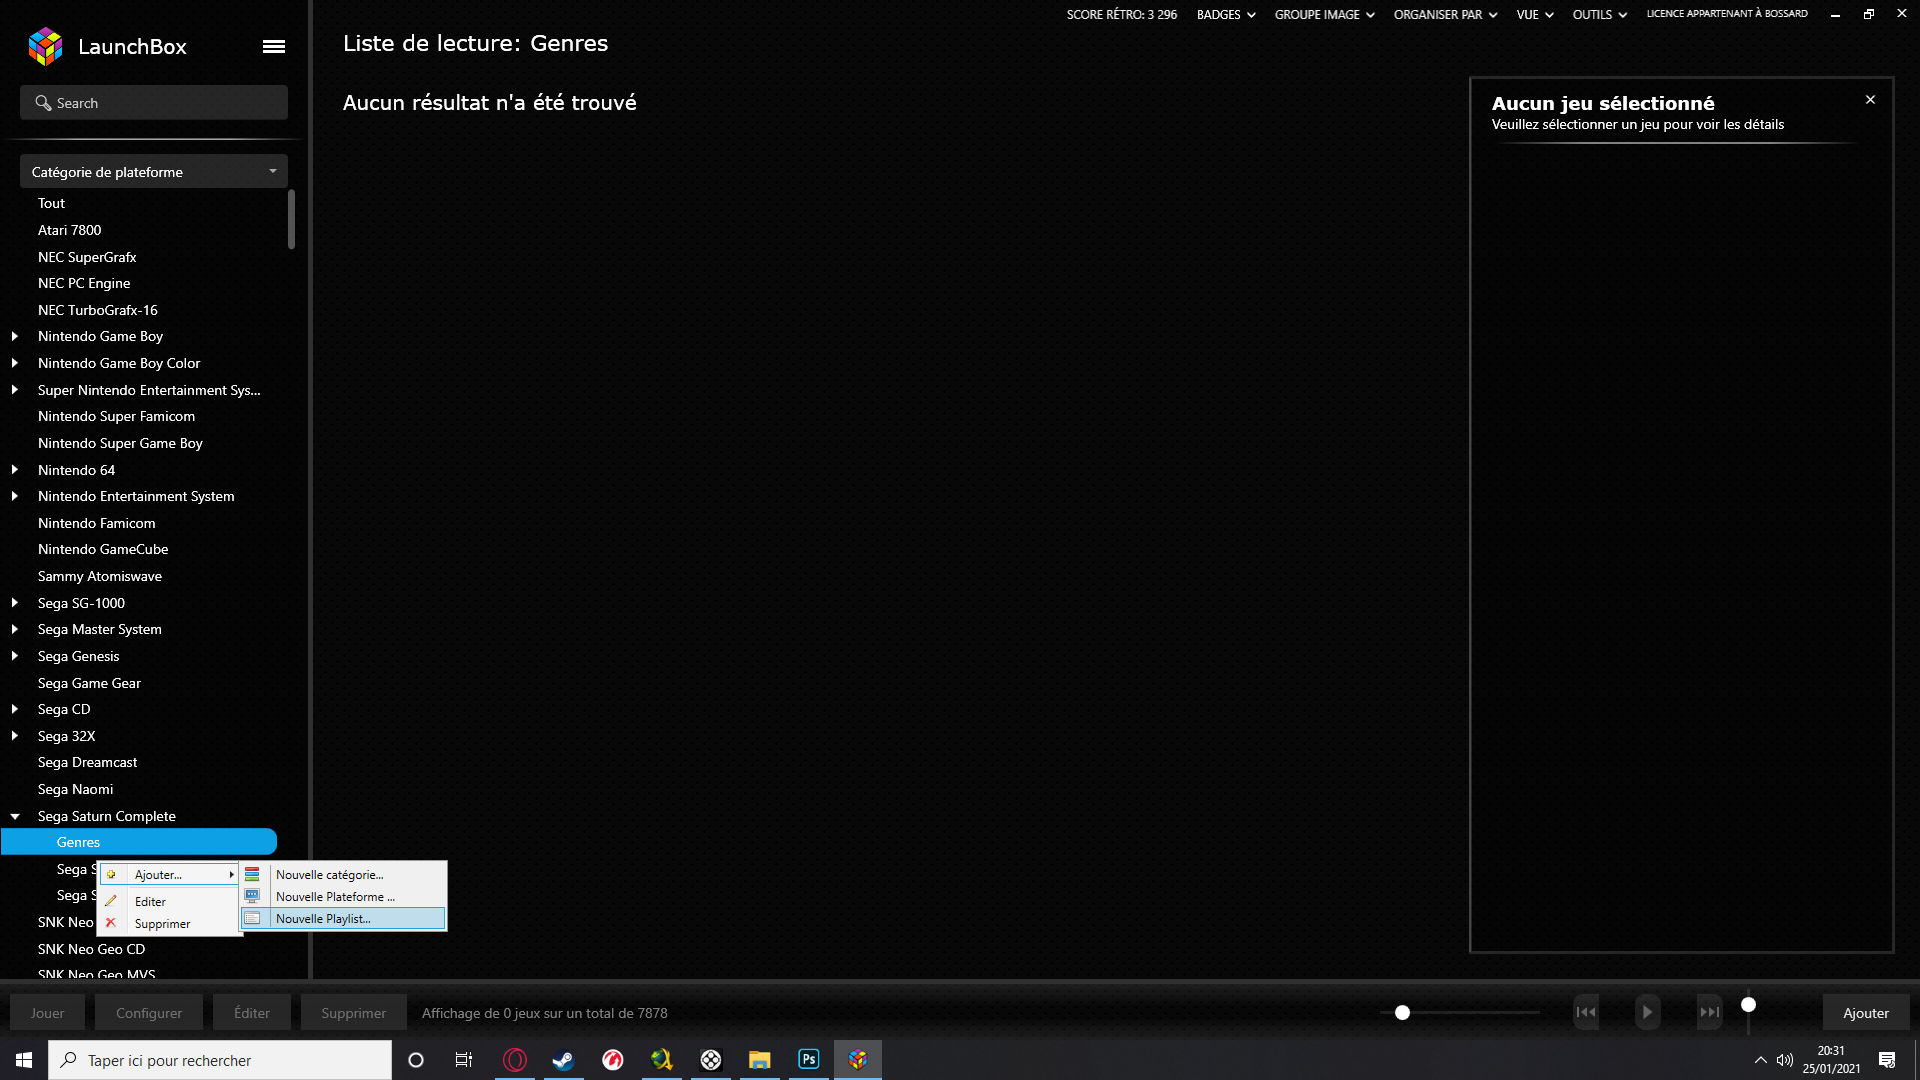The width and height of the screenshot is (1920, 1080).
Task: Open Windows notification center
Action: pos(1887,1060)
